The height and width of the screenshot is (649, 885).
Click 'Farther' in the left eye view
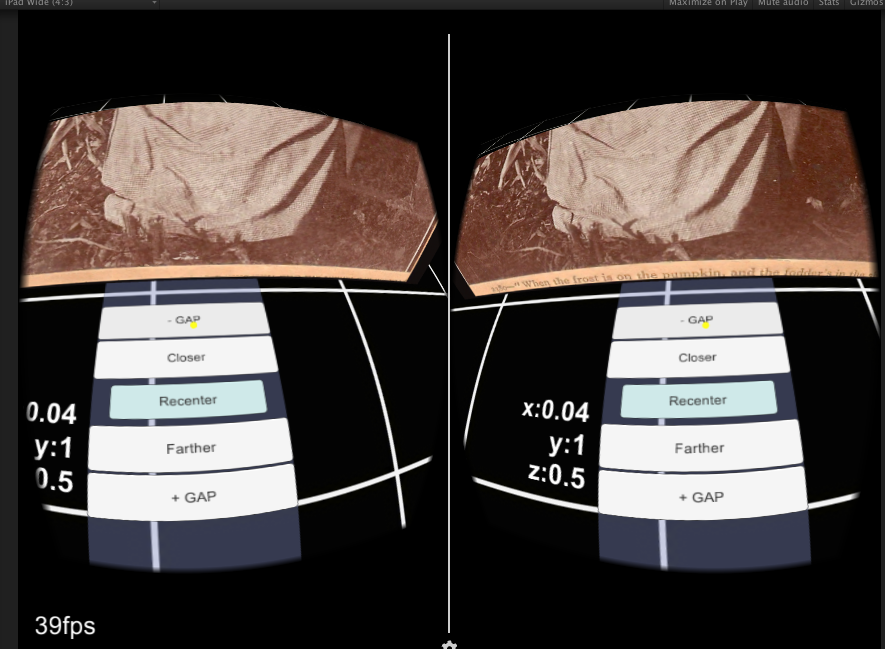point(191,448)
